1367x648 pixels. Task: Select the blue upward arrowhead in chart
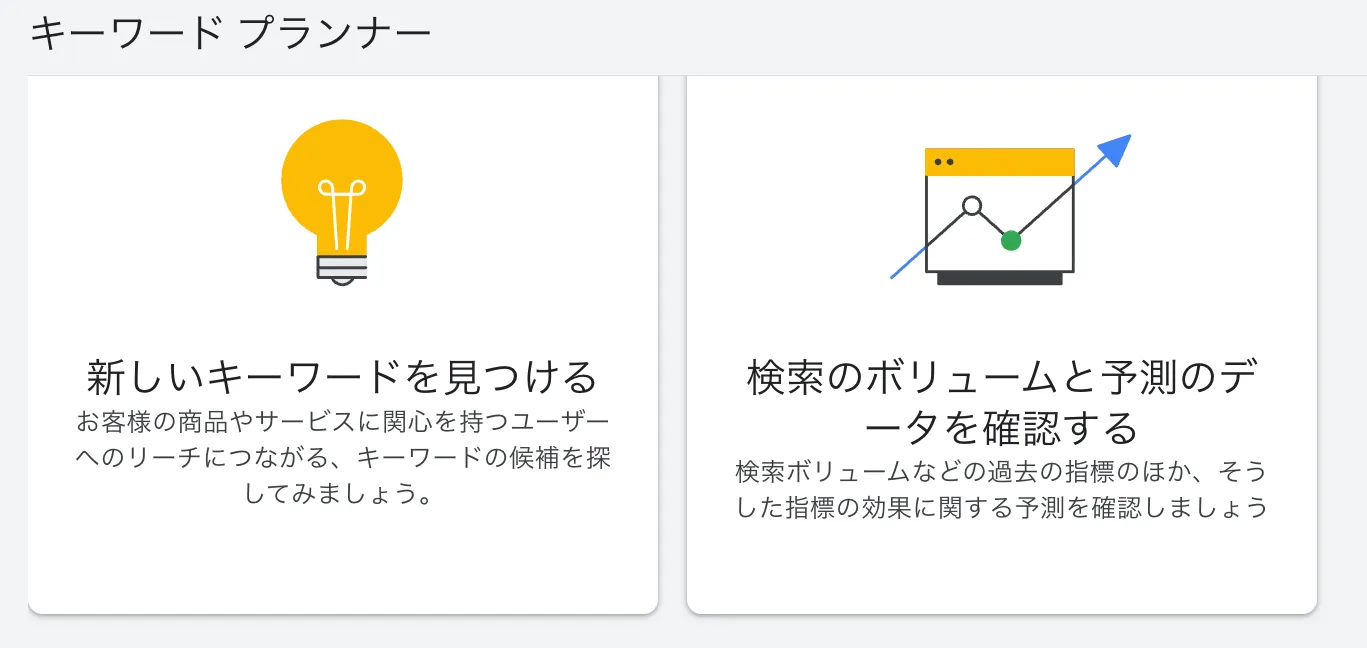[1116, 150]
